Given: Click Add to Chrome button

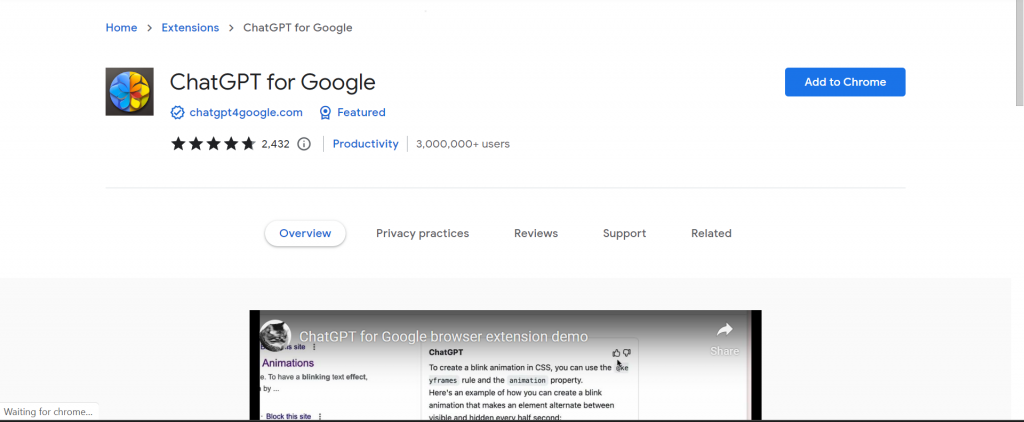Looking at the screenshot, I should (845, 82).
